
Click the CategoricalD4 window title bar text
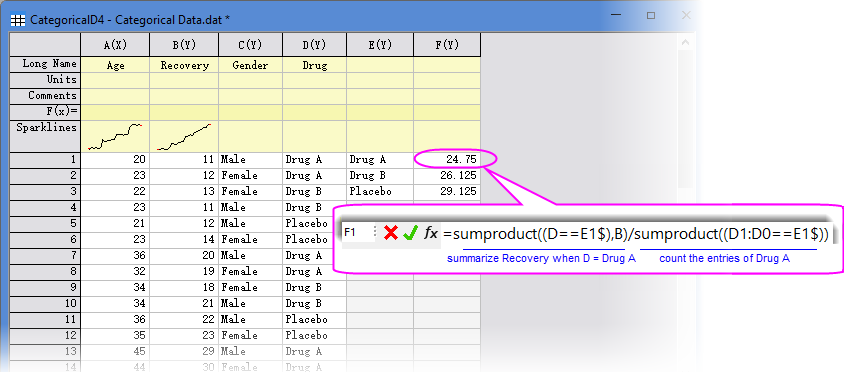[x=130, y=20]
